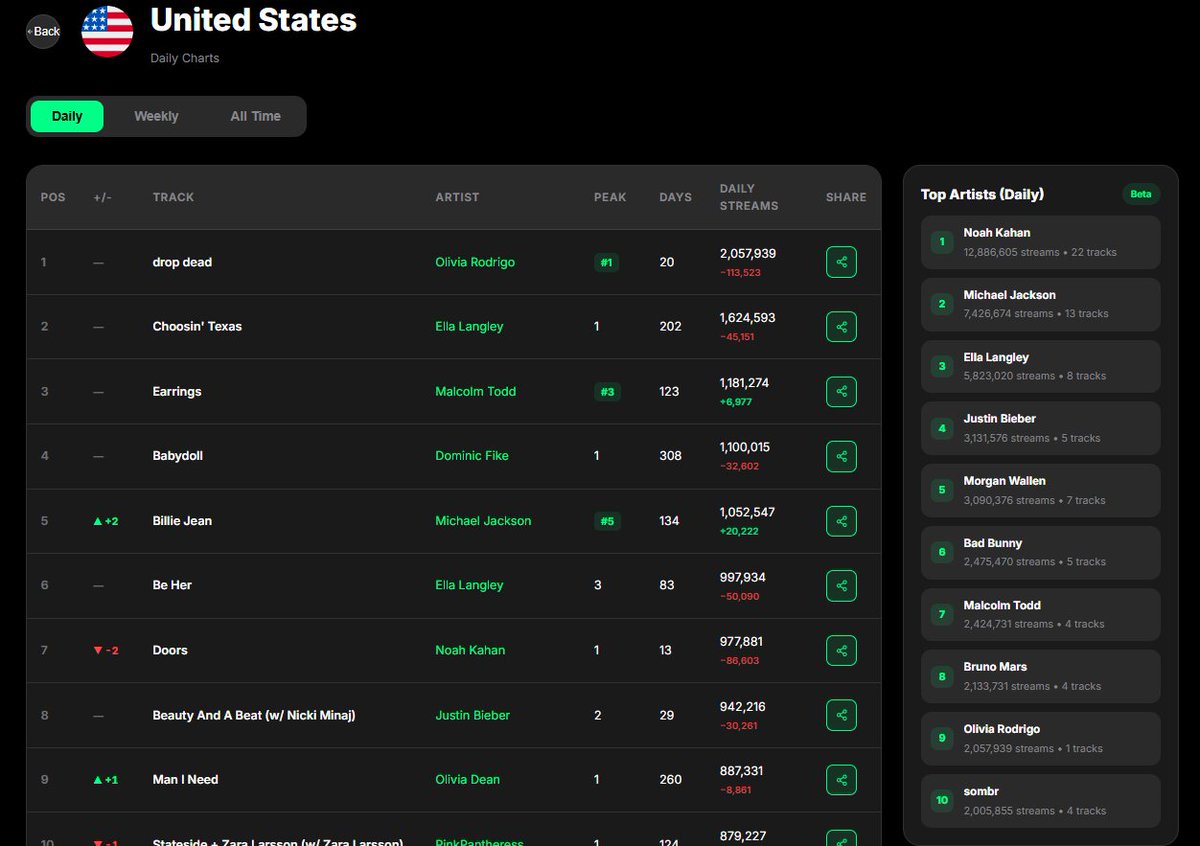Share the Choosin' Texas track
1200x846 pixels.
pyautogui.click(x=841, y=327)
